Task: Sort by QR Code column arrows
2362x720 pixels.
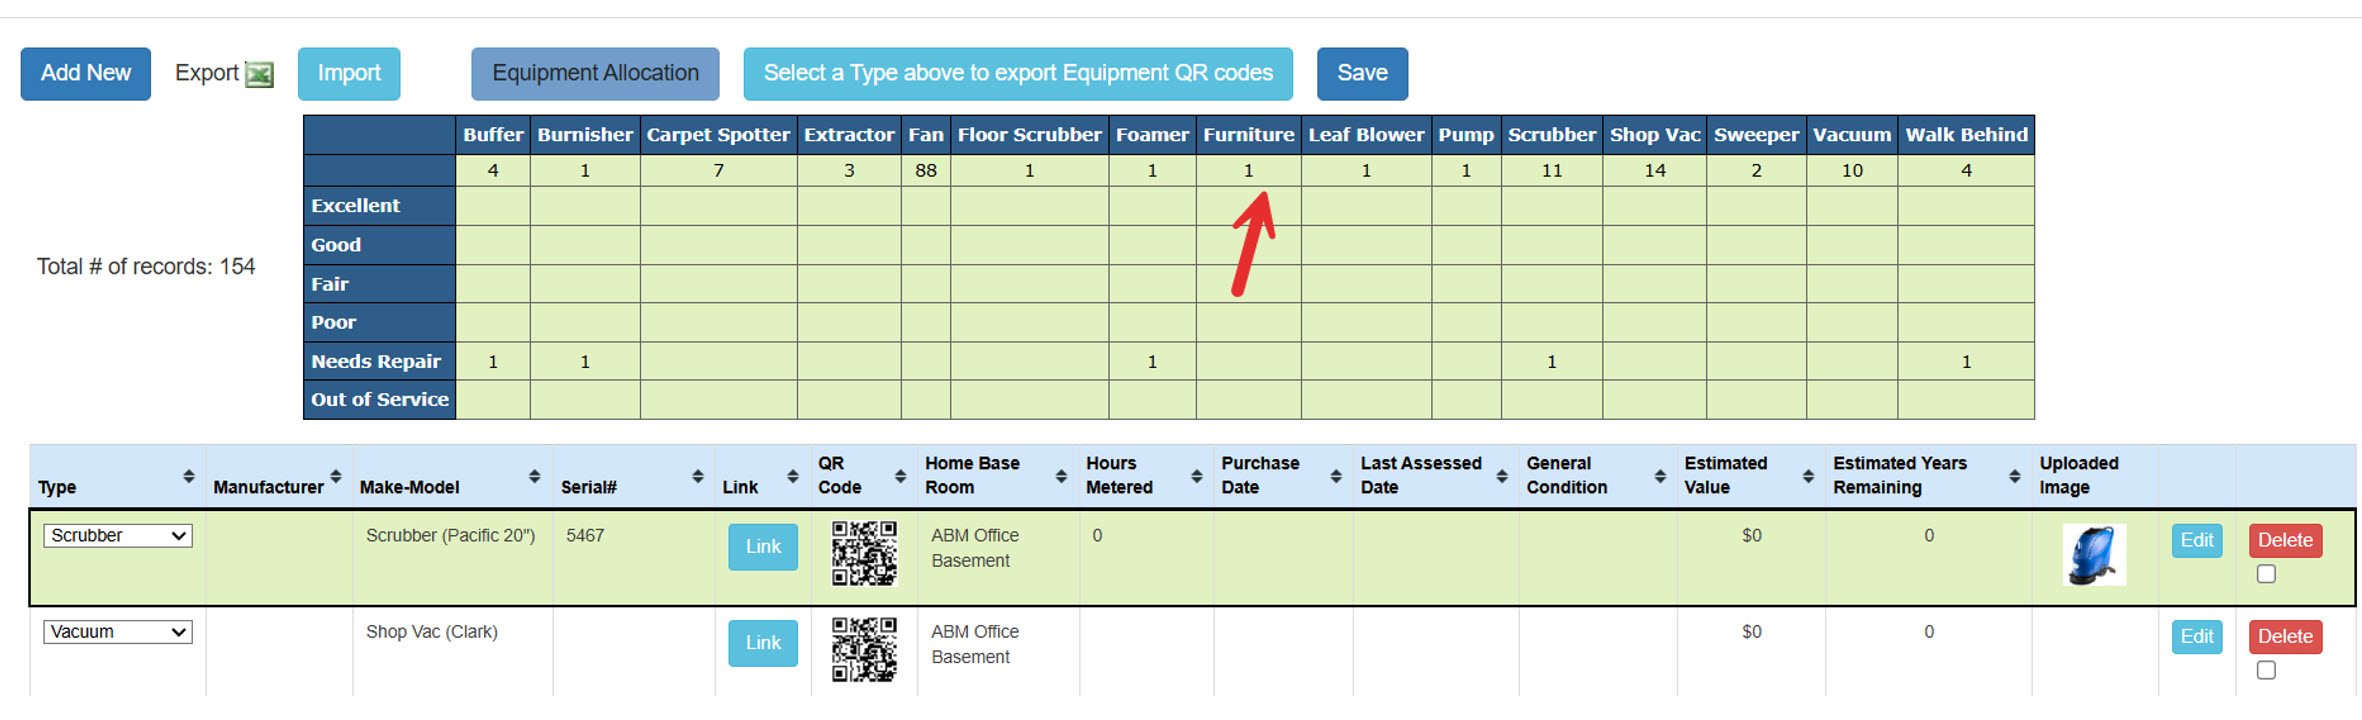Action: [900, 476]
